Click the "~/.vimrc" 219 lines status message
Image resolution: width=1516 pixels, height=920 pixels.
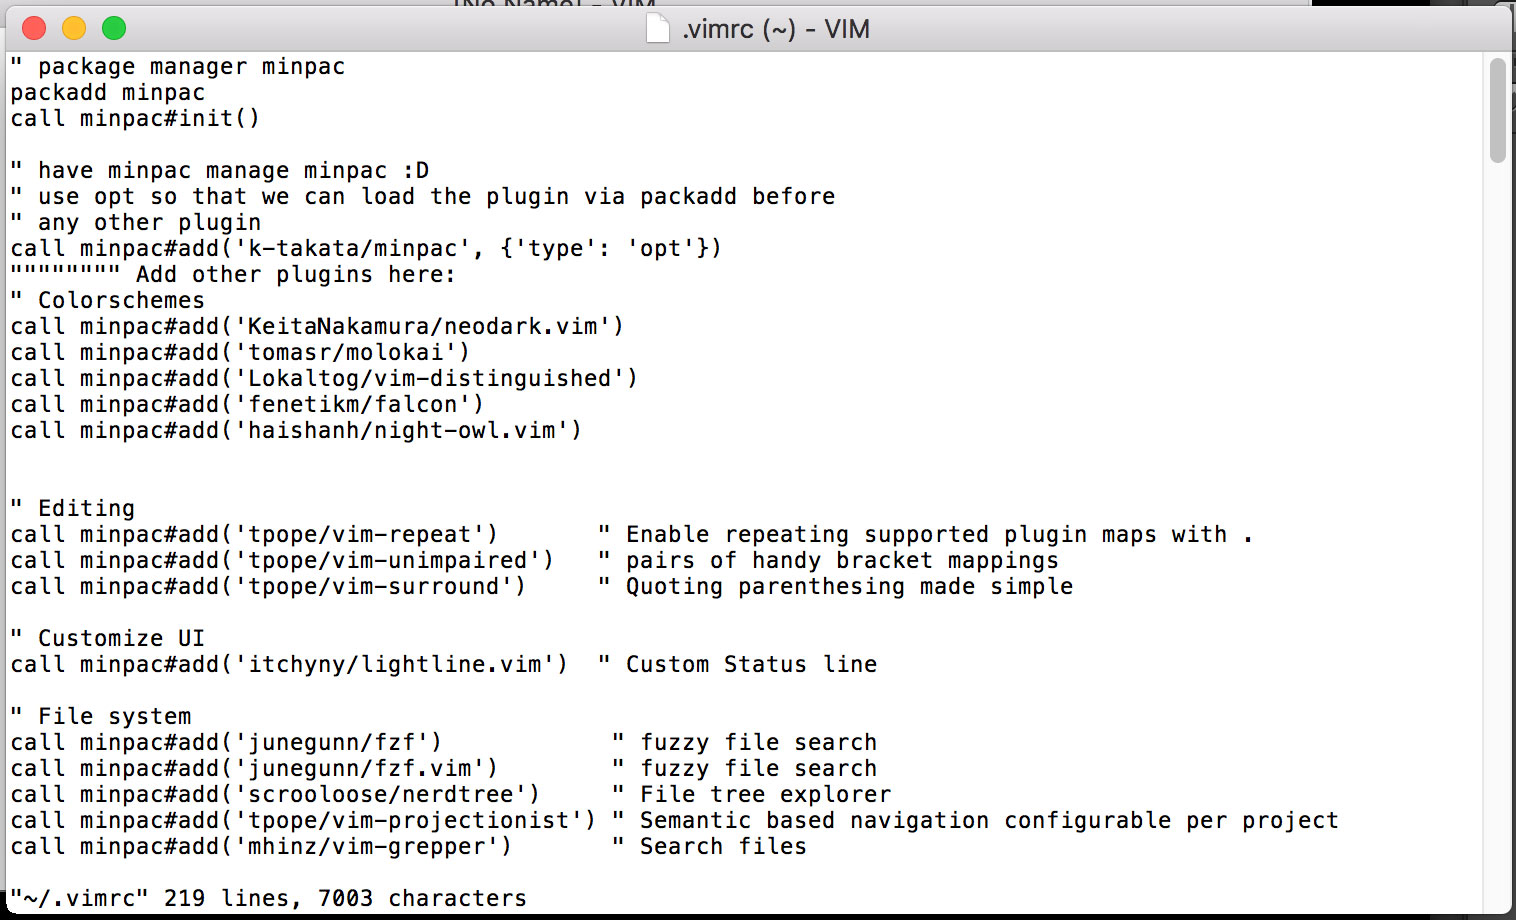pyautogui.click(x=268, y=899)
